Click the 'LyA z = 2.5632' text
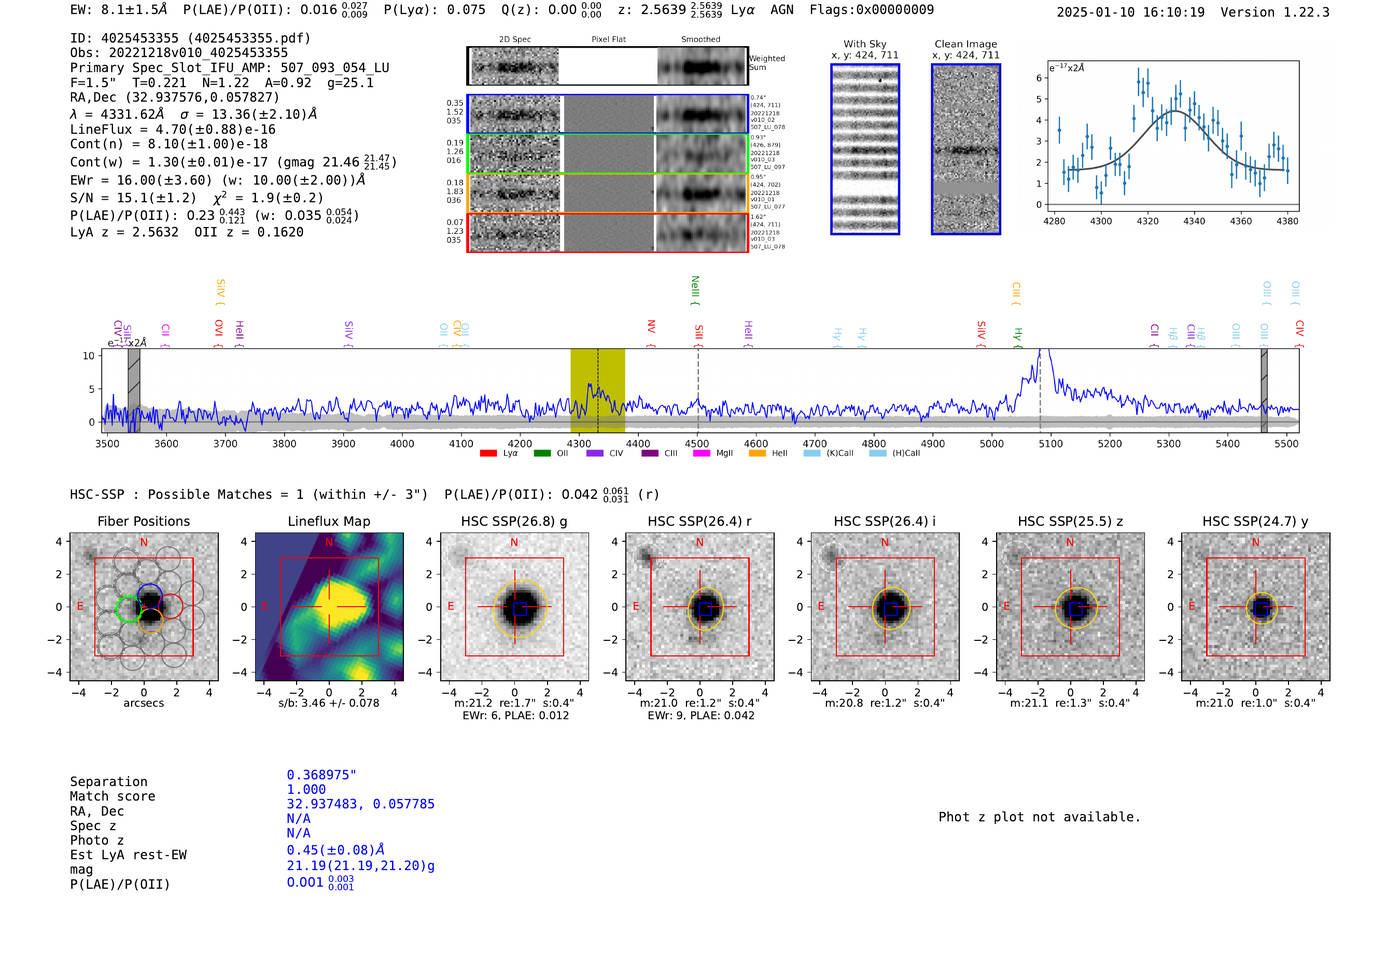Image resolution: width=1400 pixels, height=953 pixels. click(124, 232)
